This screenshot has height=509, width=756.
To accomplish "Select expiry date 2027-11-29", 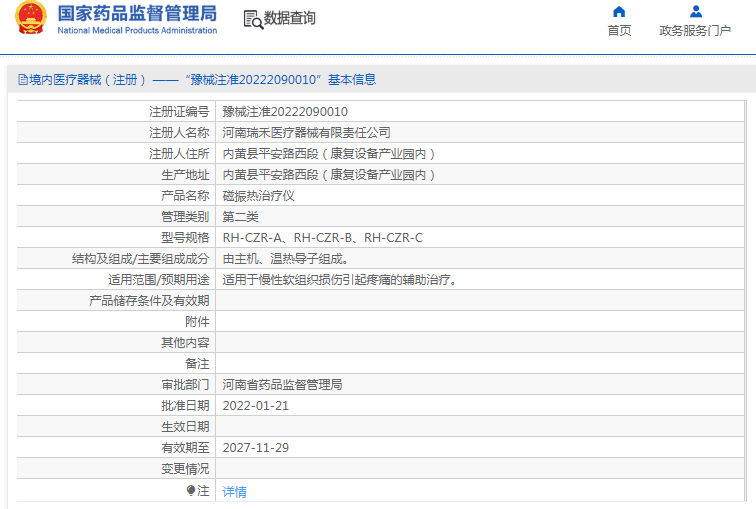I will [x=256, y=448].
